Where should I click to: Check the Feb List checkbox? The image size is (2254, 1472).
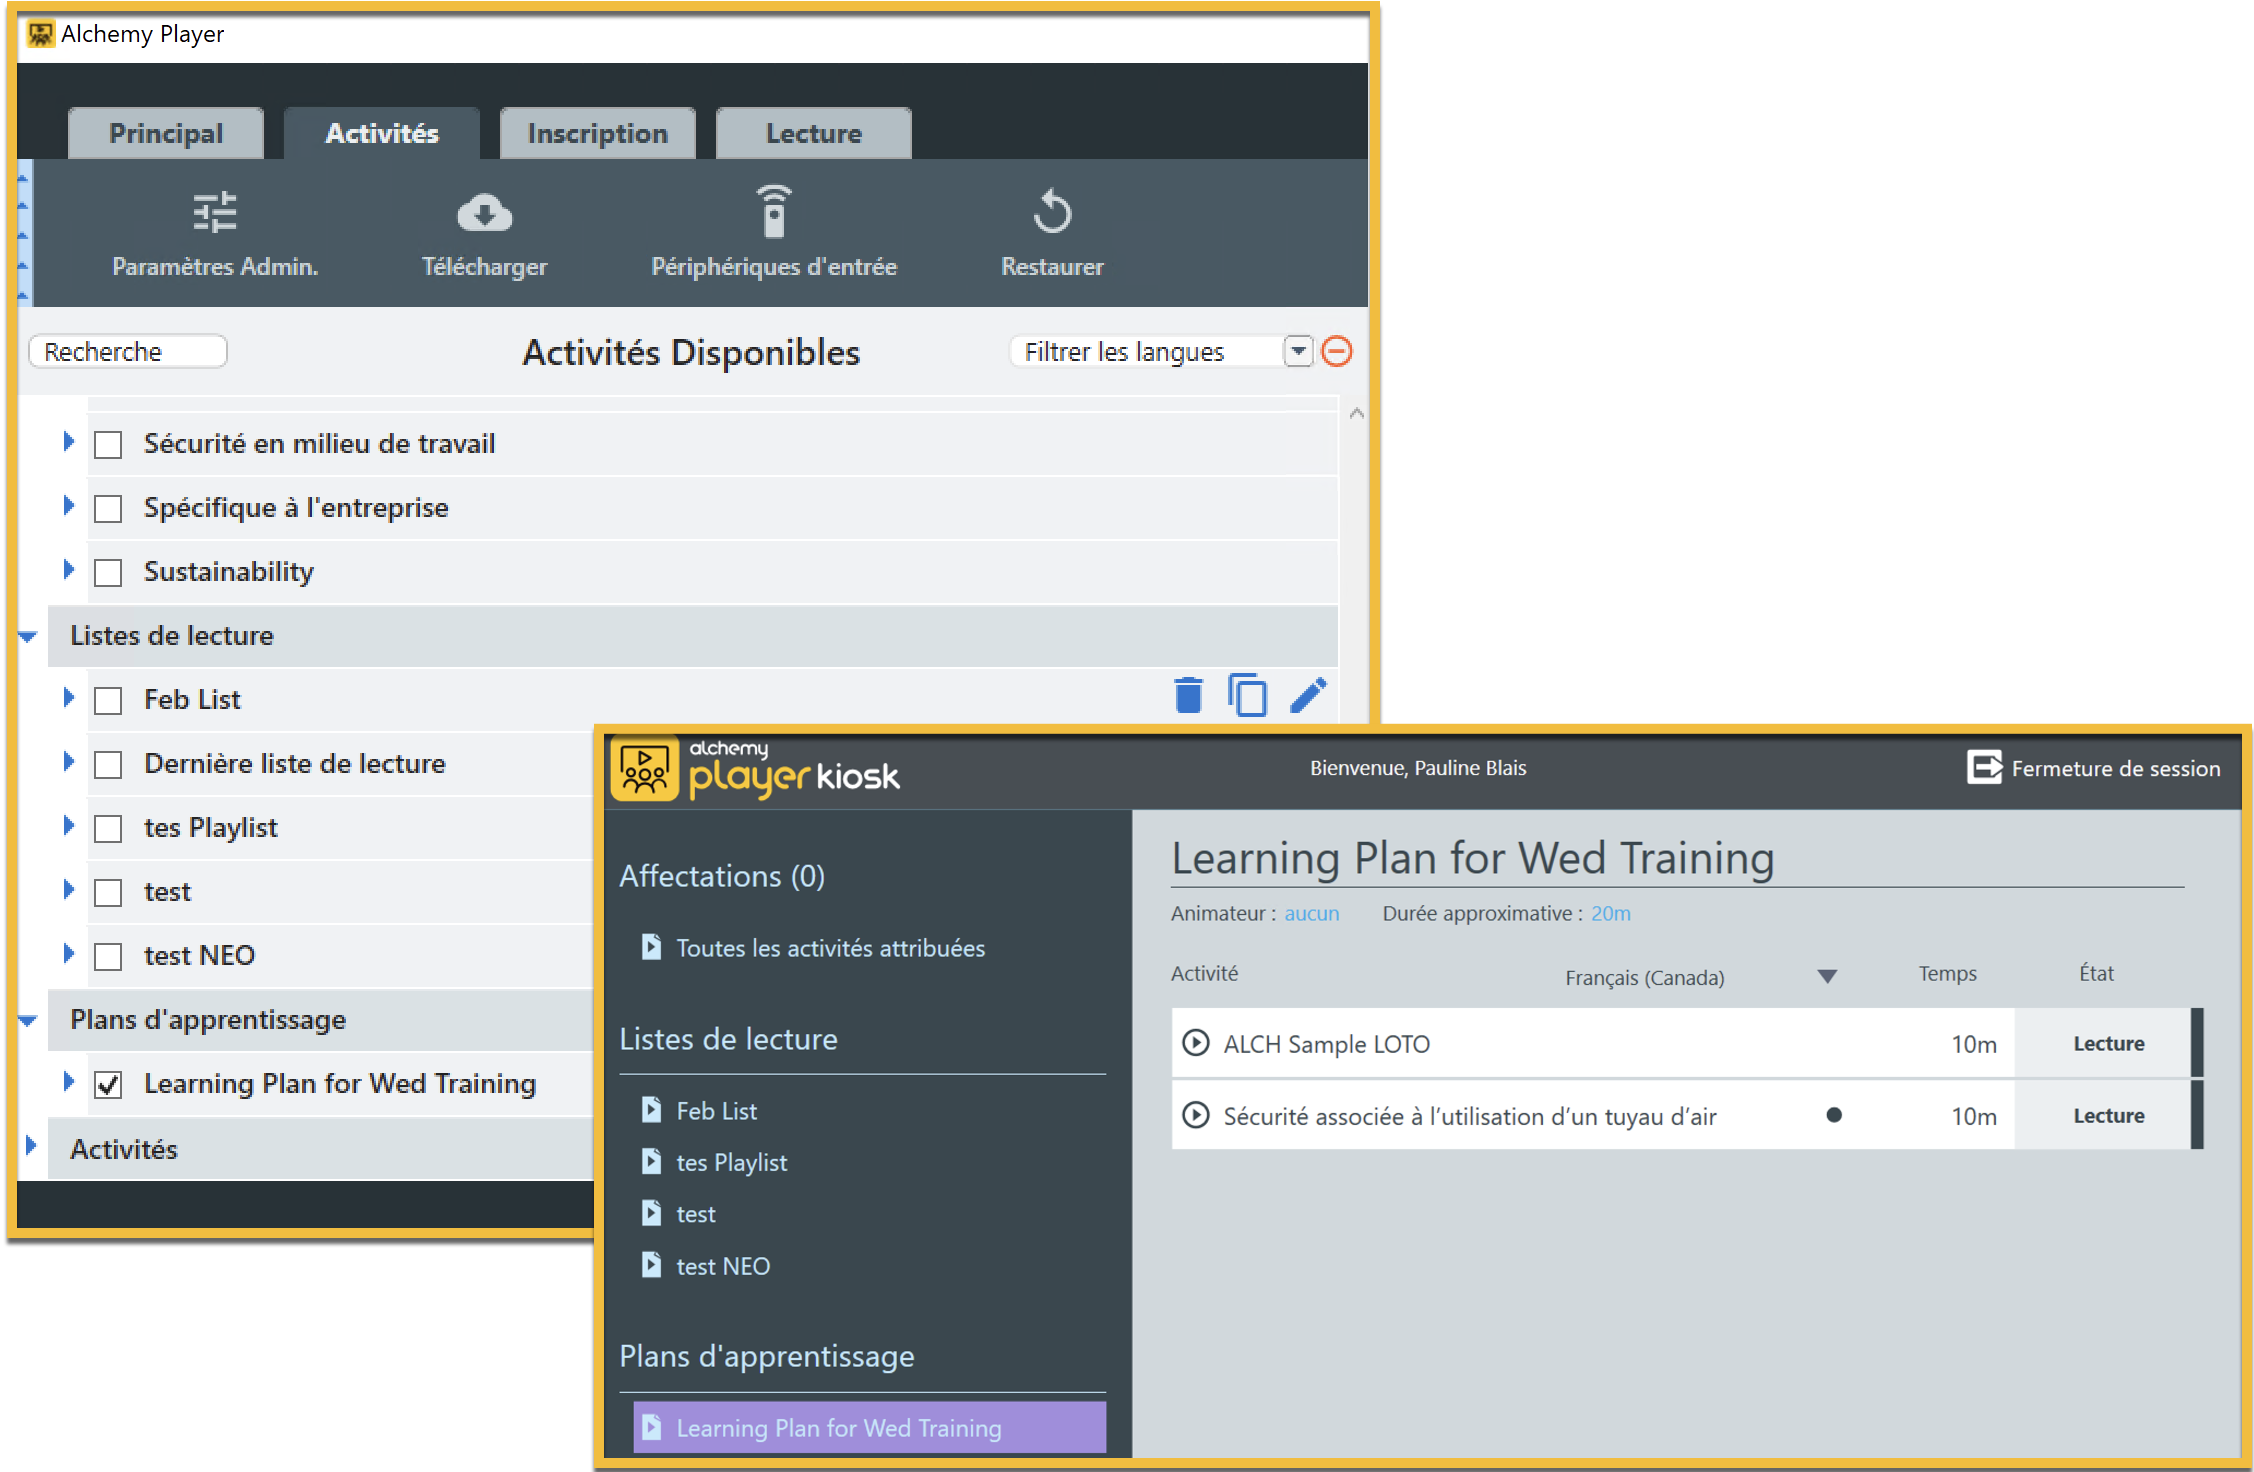[x=108, y=700]
